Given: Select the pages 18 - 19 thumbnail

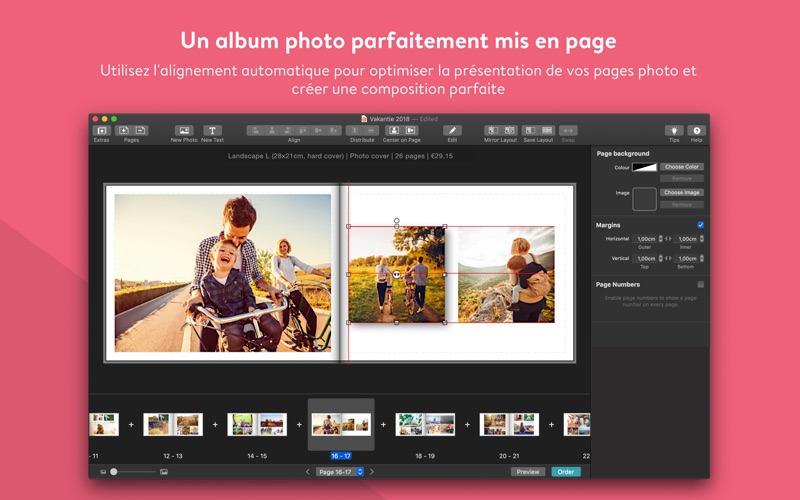Looking at the screenshot, I should pyautogui.click(x=425, y=424).
